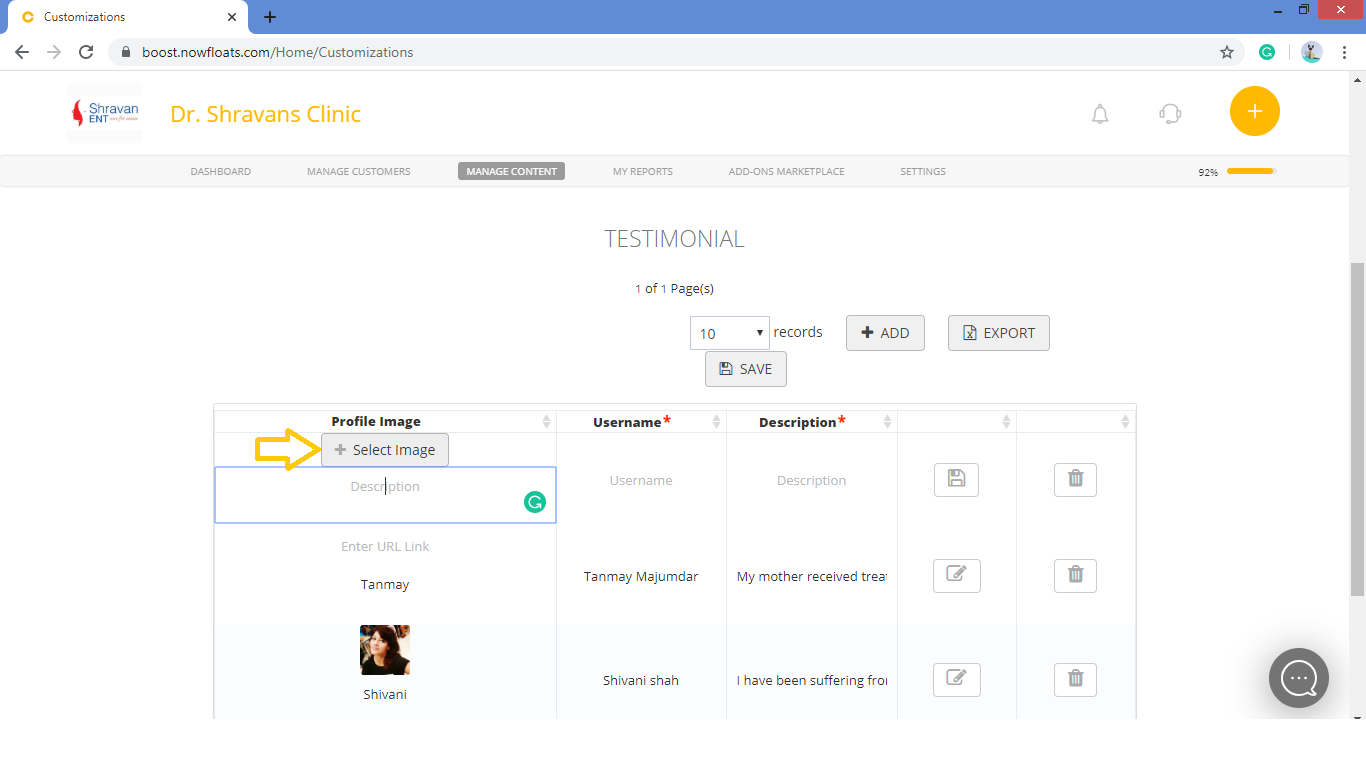This screenshot has width=1366, height=768.
Task: Click the ADD button
Action: (x=885, y=333)
